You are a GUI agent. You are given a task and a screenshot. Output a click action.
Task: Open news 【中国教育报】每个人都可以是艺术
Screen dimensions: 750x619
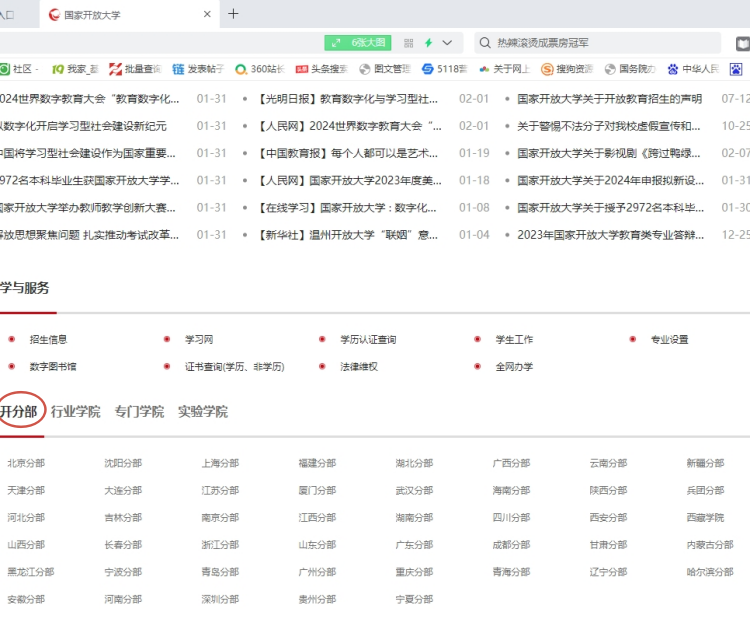point(348,154)
